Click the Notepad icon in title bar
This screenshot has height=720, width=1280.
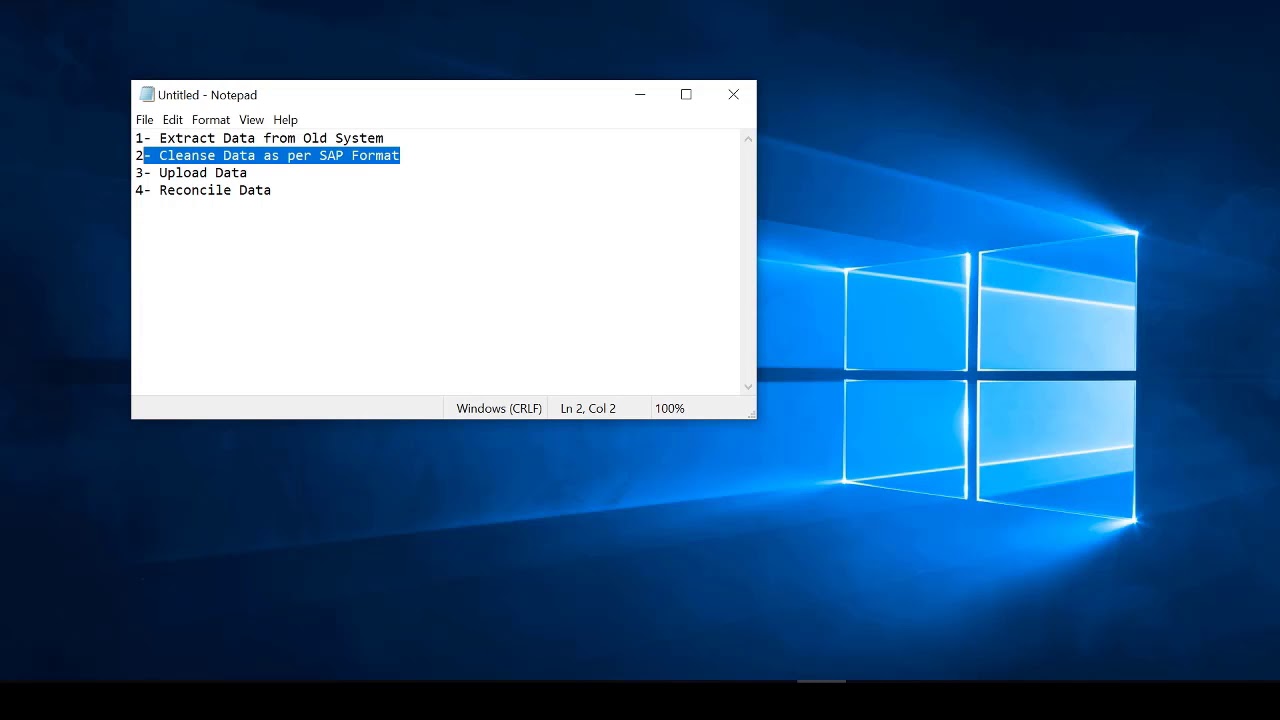pyautogui.click(x=147, y=95)
